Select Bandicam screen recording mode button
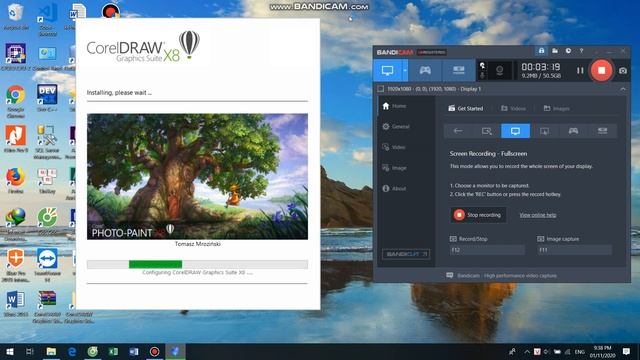640x360 pixels. [x=387, y=70]
